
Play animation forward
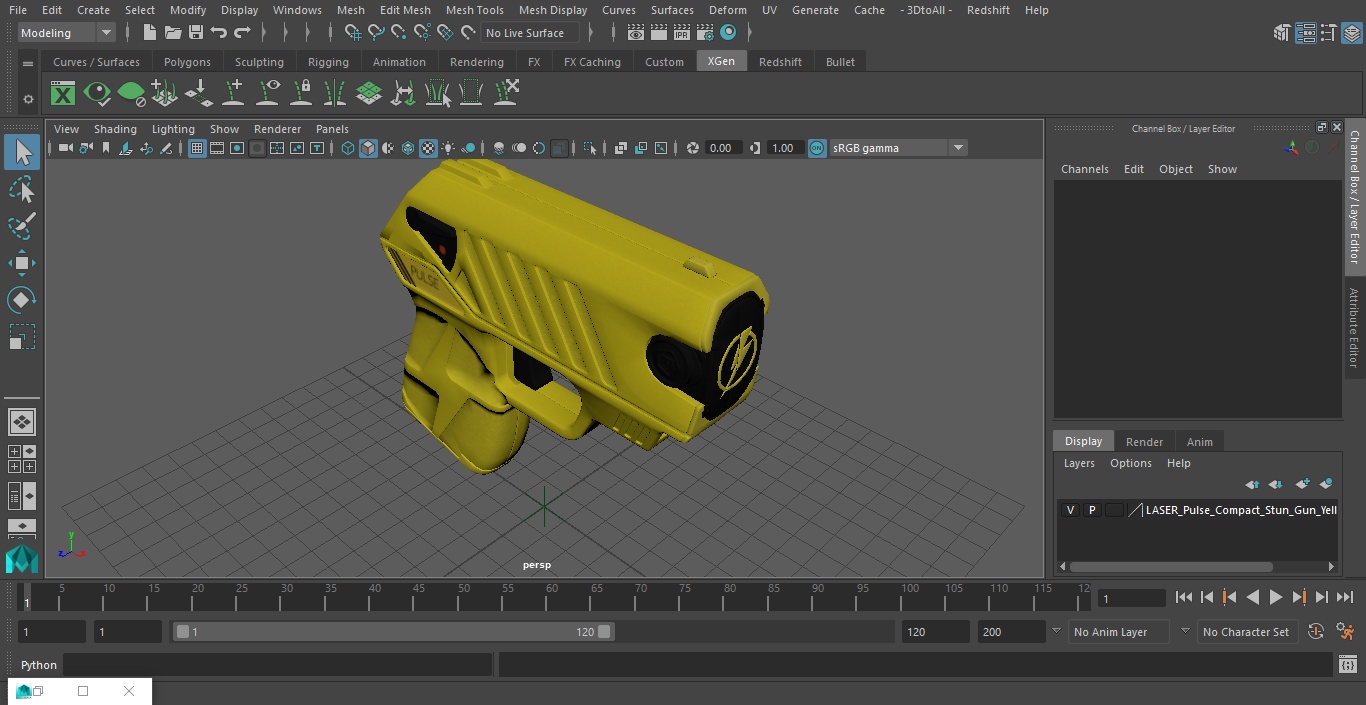point(1276,597)
